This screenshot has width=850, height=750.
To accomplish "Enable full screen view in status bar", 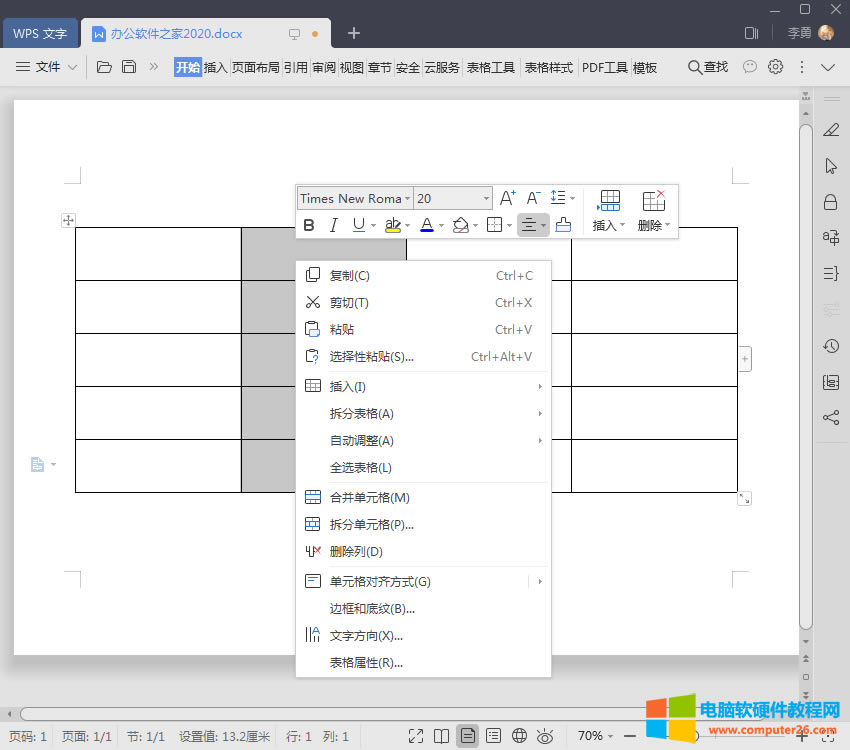I will pyautogui.click(x=416, y=736).
